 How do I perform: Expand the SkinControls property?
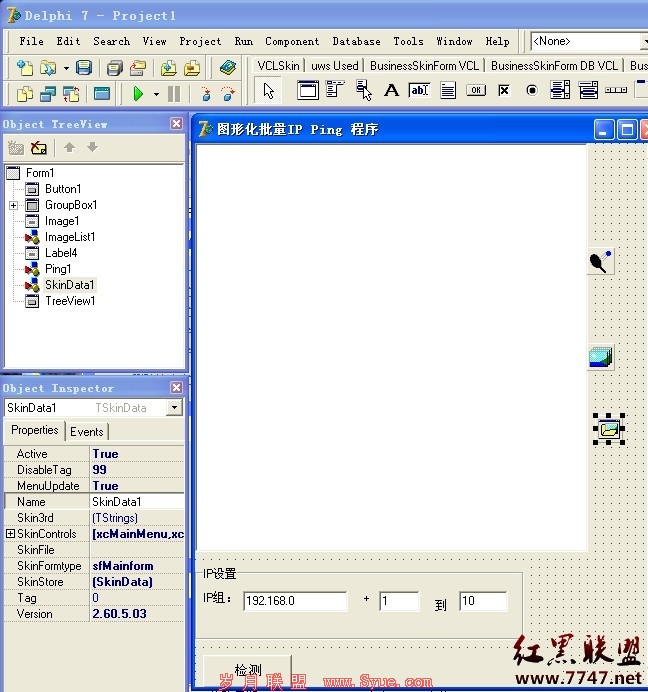pos(10,534)
